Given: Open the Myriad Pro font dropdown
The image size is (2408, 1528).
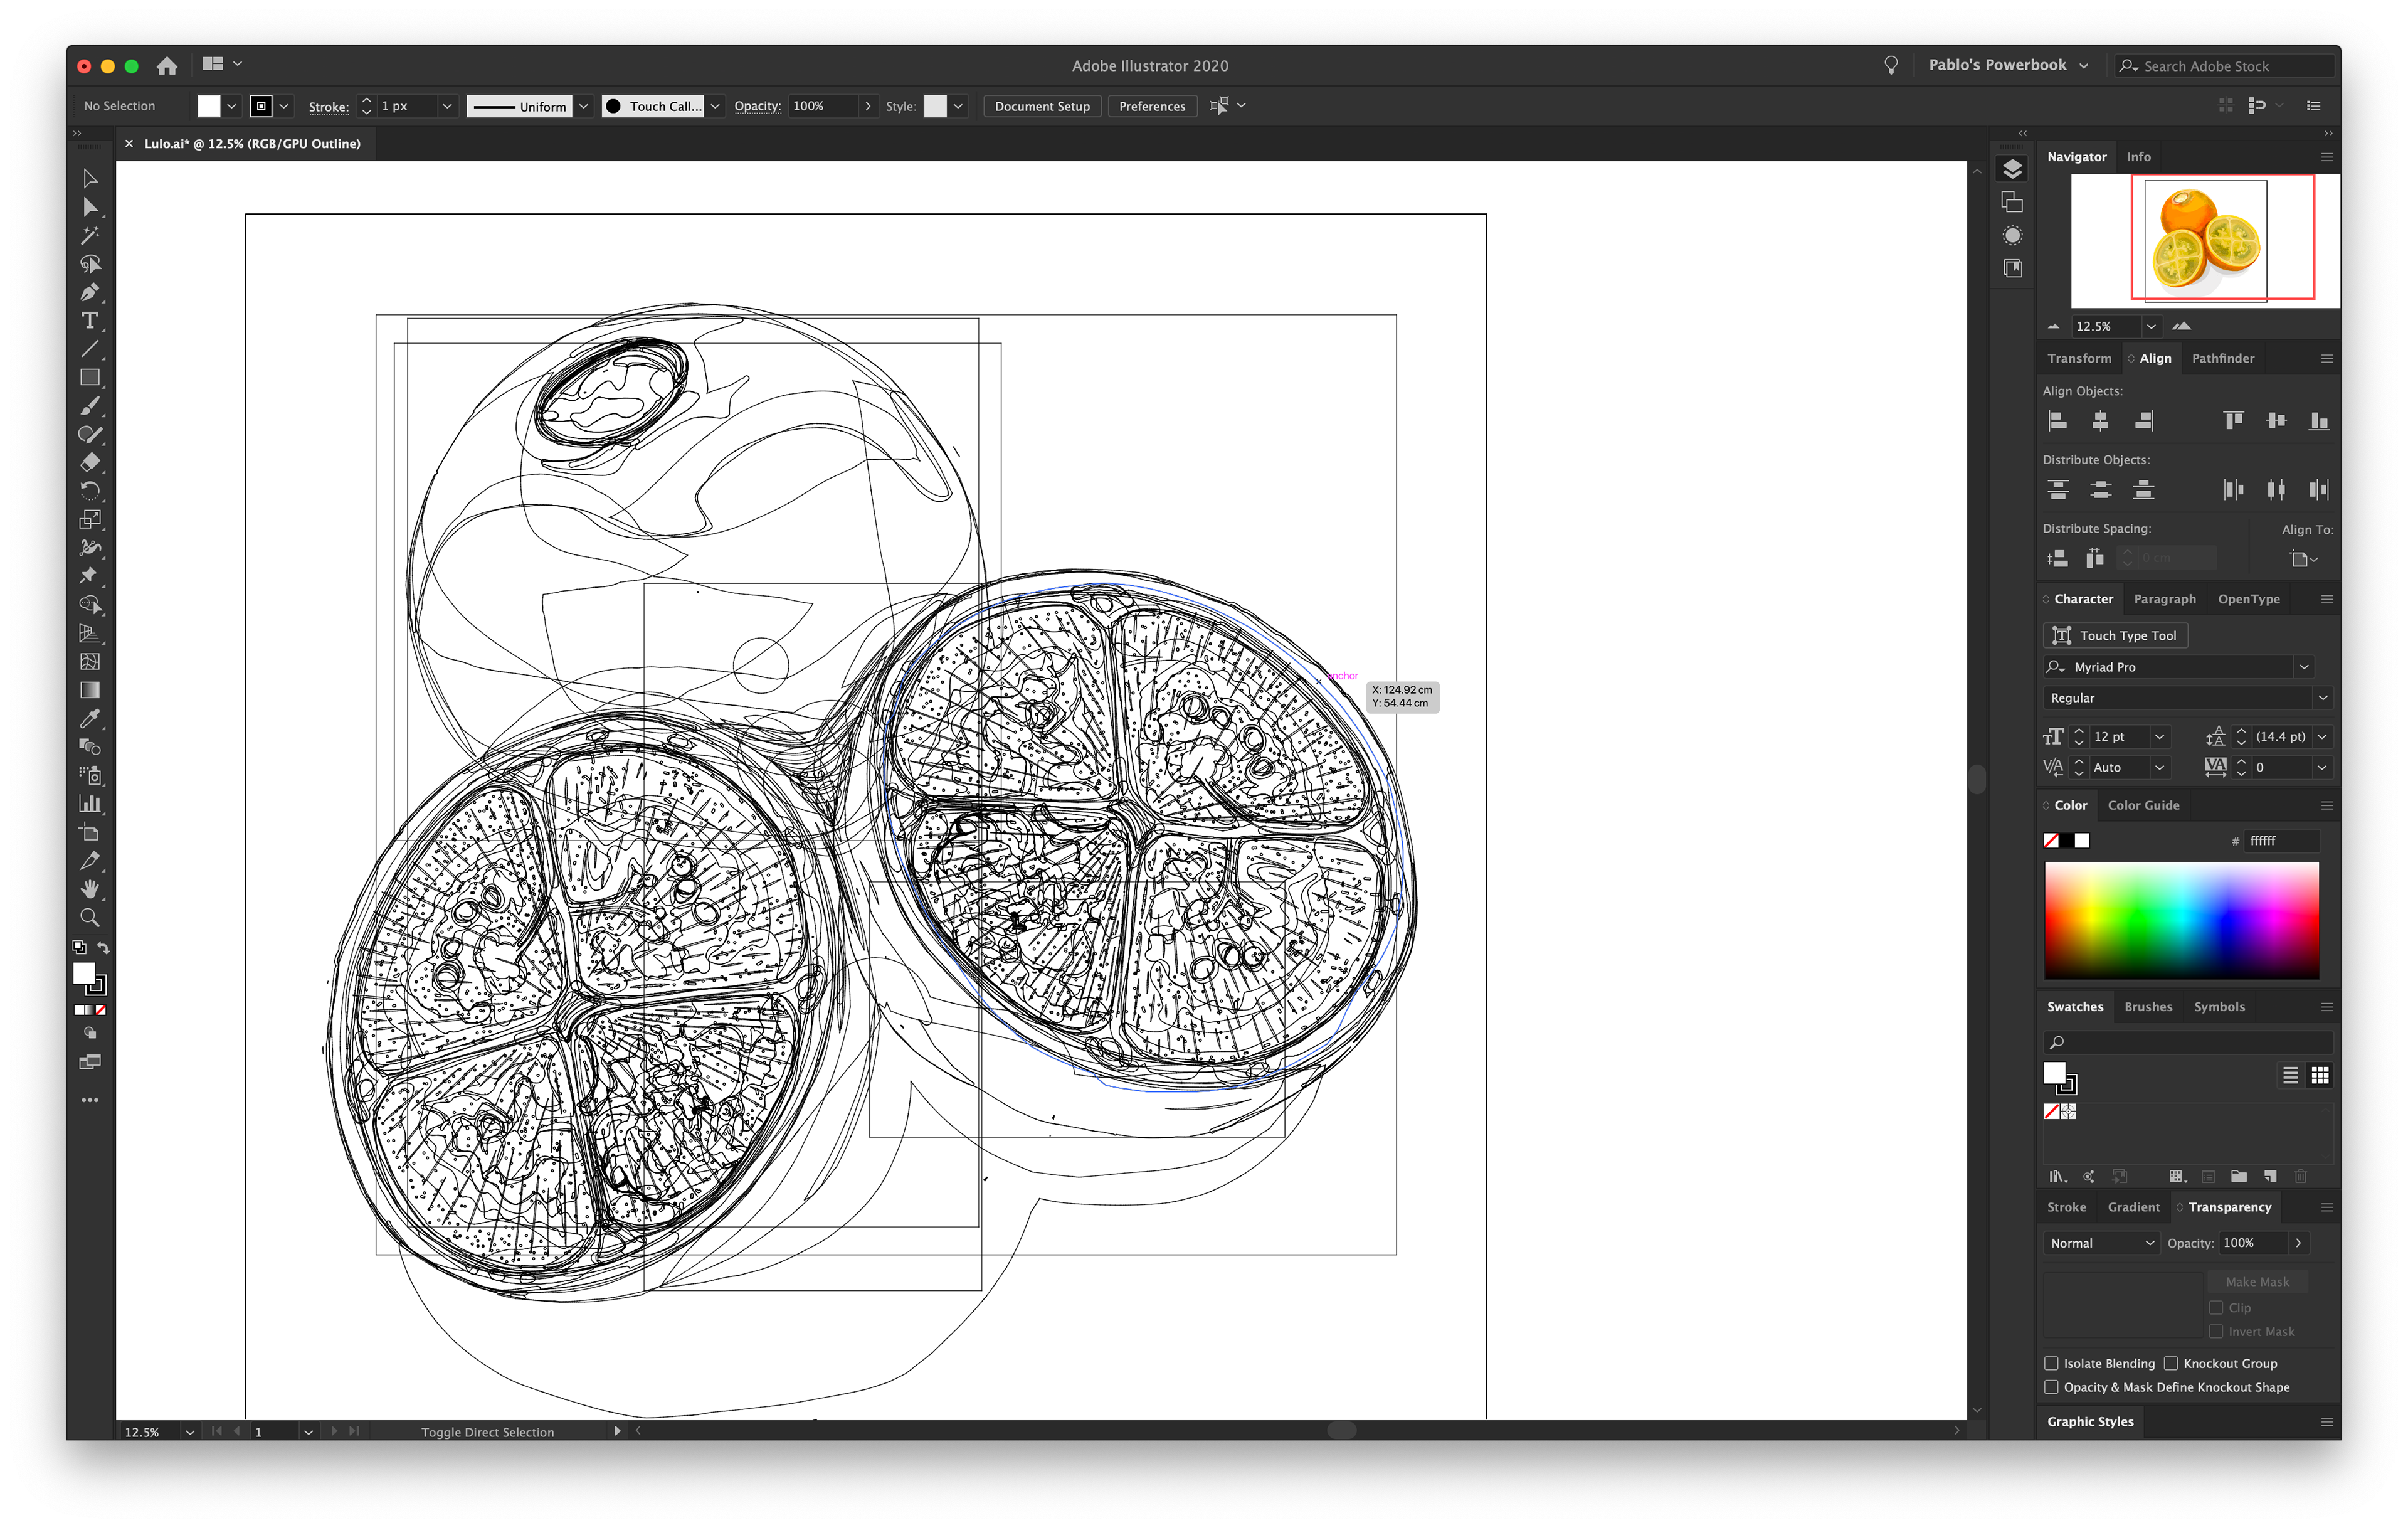Looking at the screenshot, I should tap(2304, 667).
